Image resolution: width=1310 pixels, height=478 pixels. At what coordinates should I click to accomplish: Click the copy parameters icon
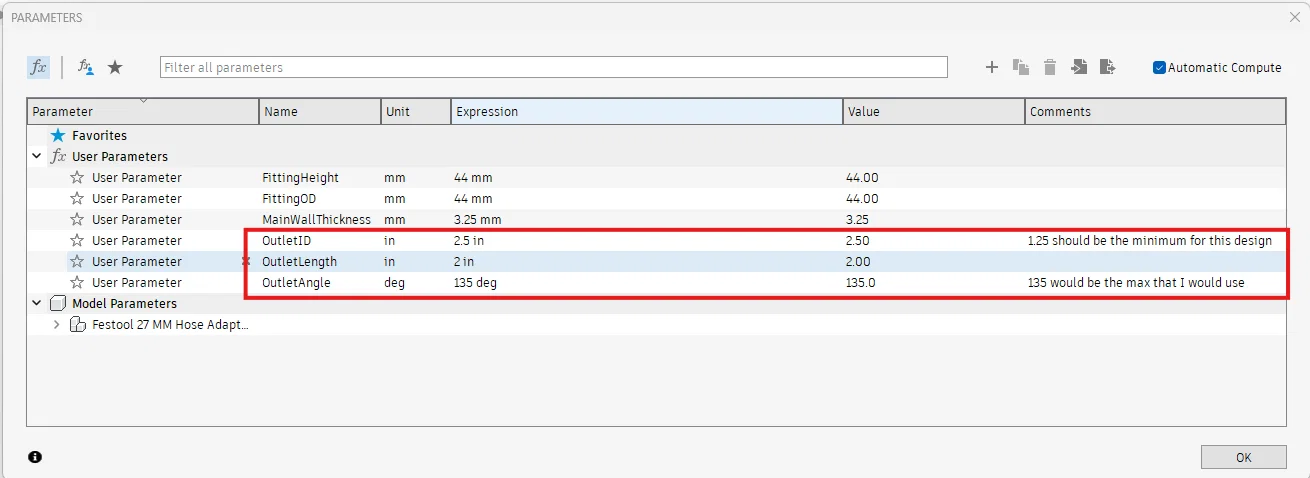(1021, 67)
